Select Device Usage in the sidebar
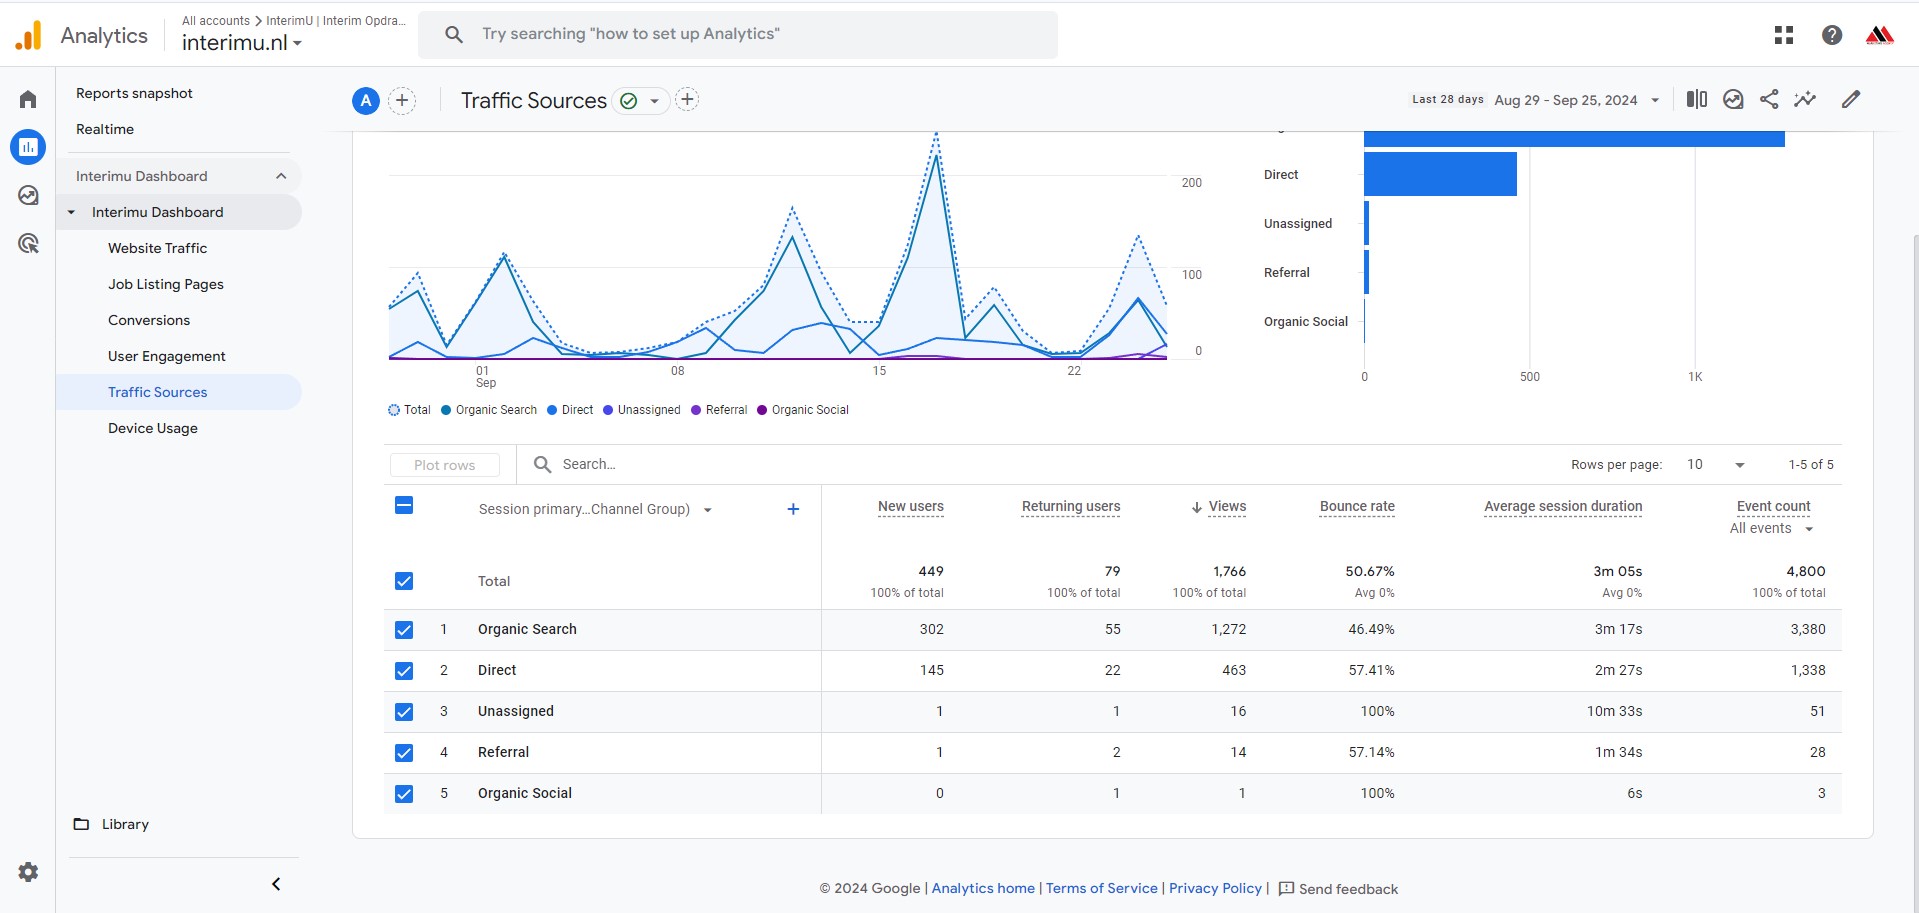 click(153, 428)
